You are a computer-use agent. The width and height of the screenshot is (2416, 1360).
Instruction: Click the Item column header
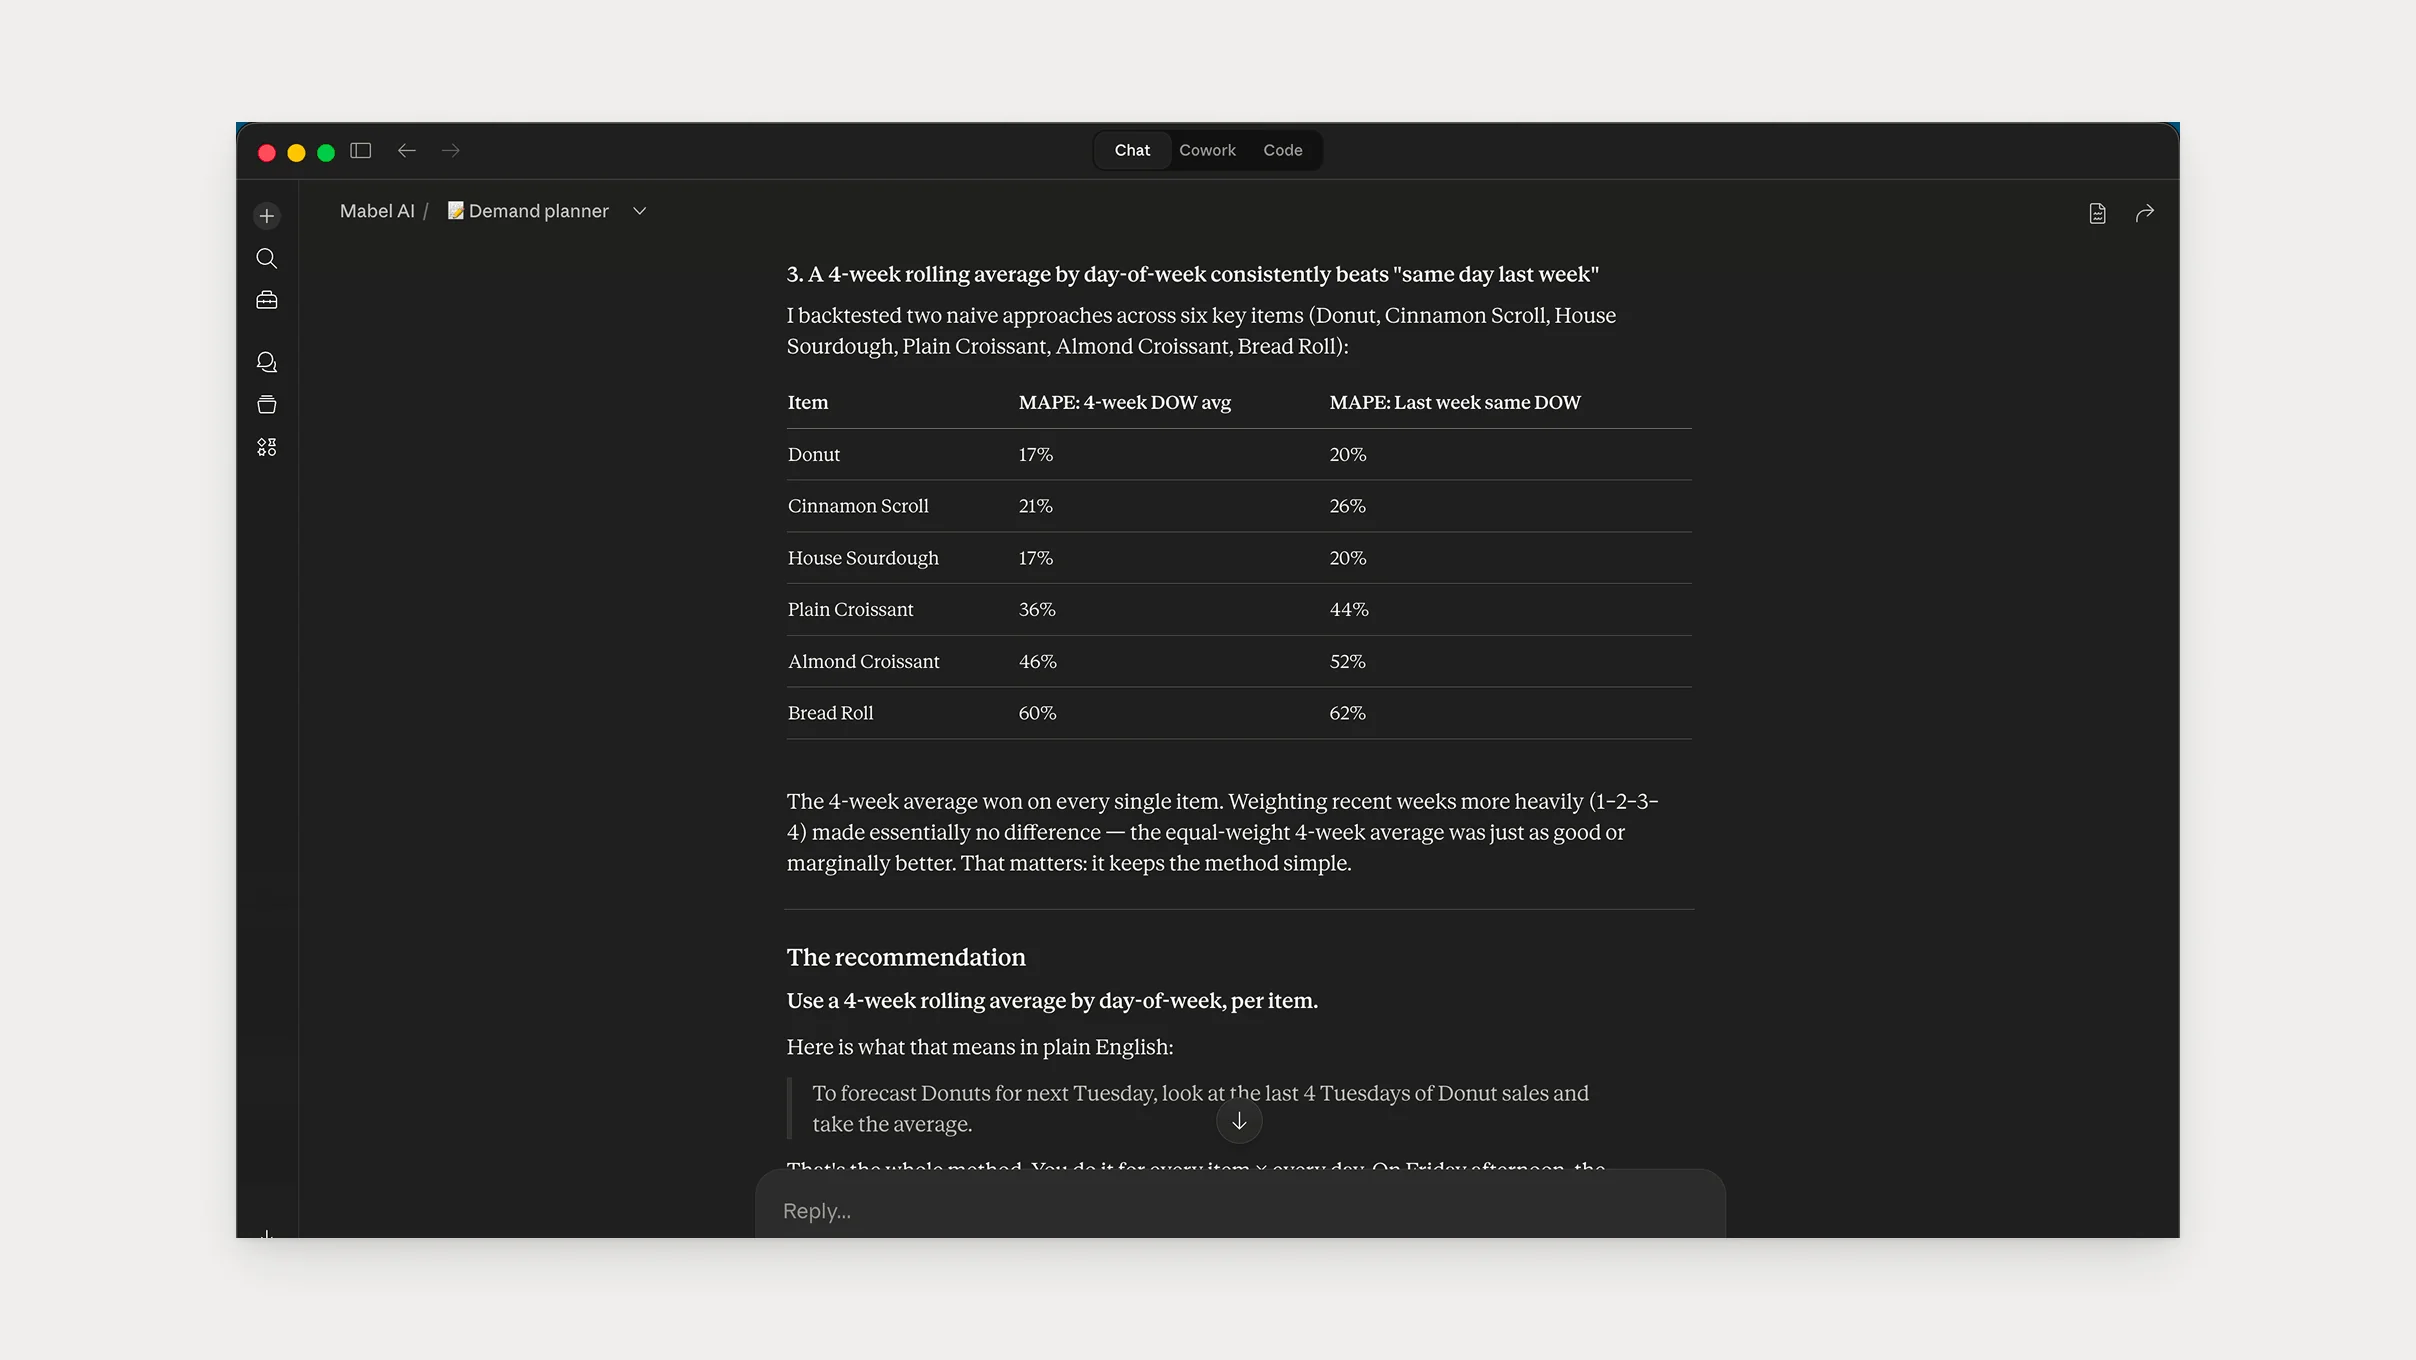click(808, 403)
